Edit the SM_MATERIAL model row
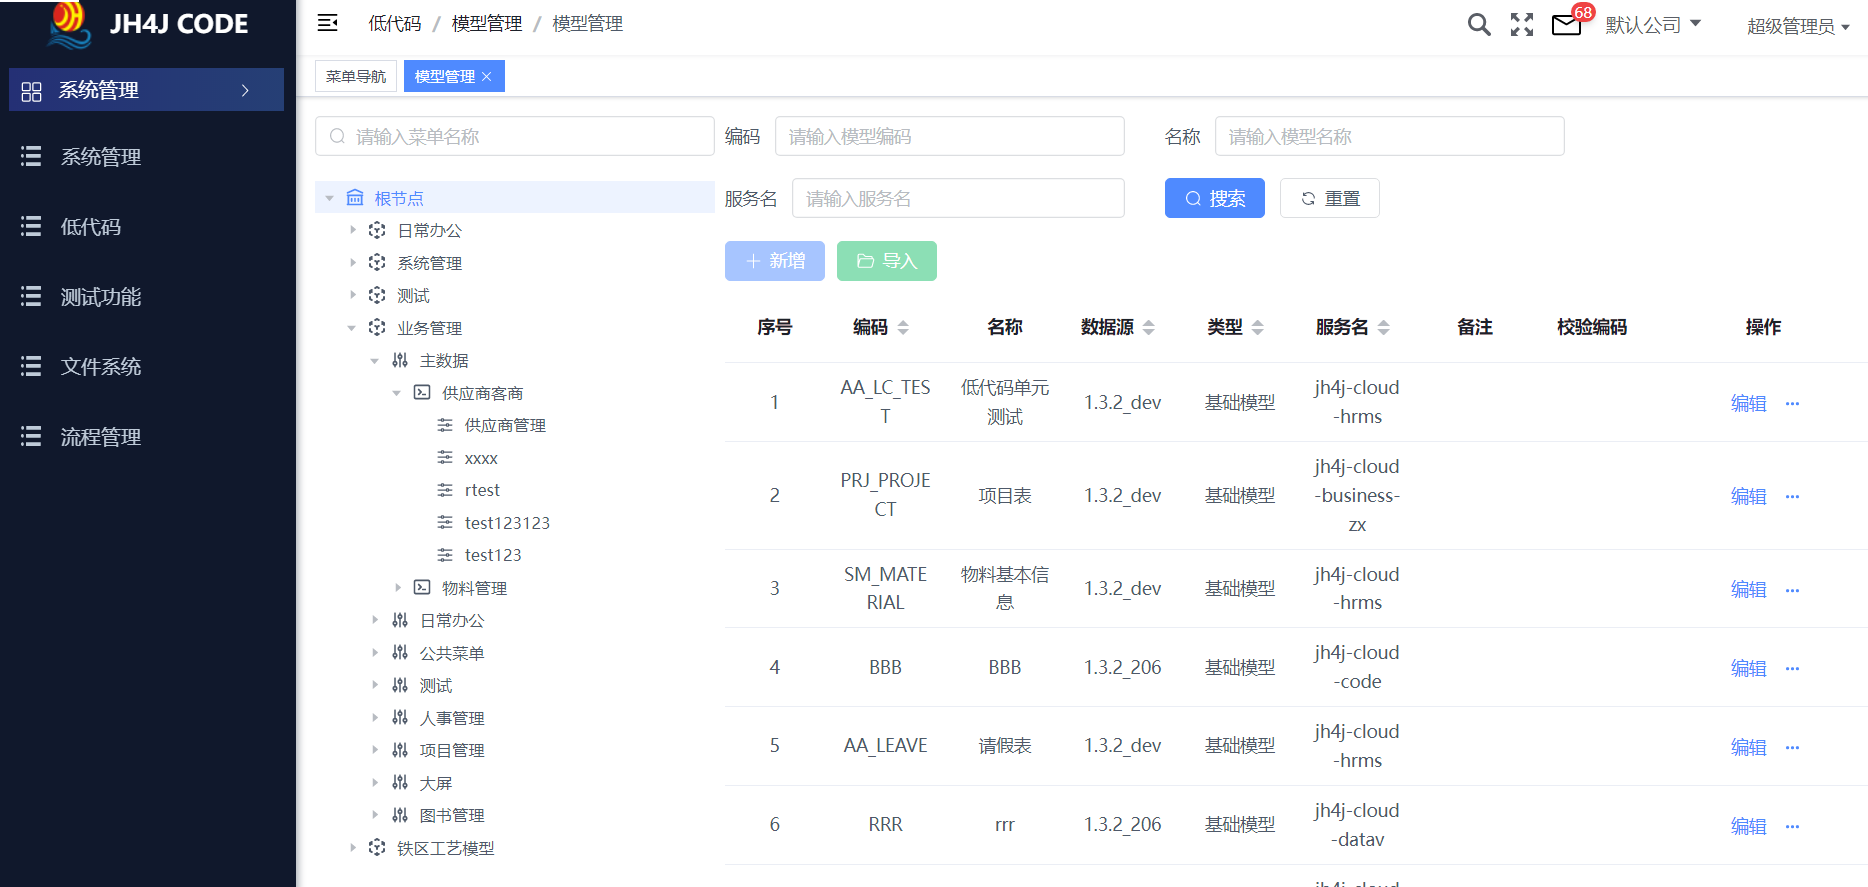The image size is (1868, 887). coord(1749,589)
